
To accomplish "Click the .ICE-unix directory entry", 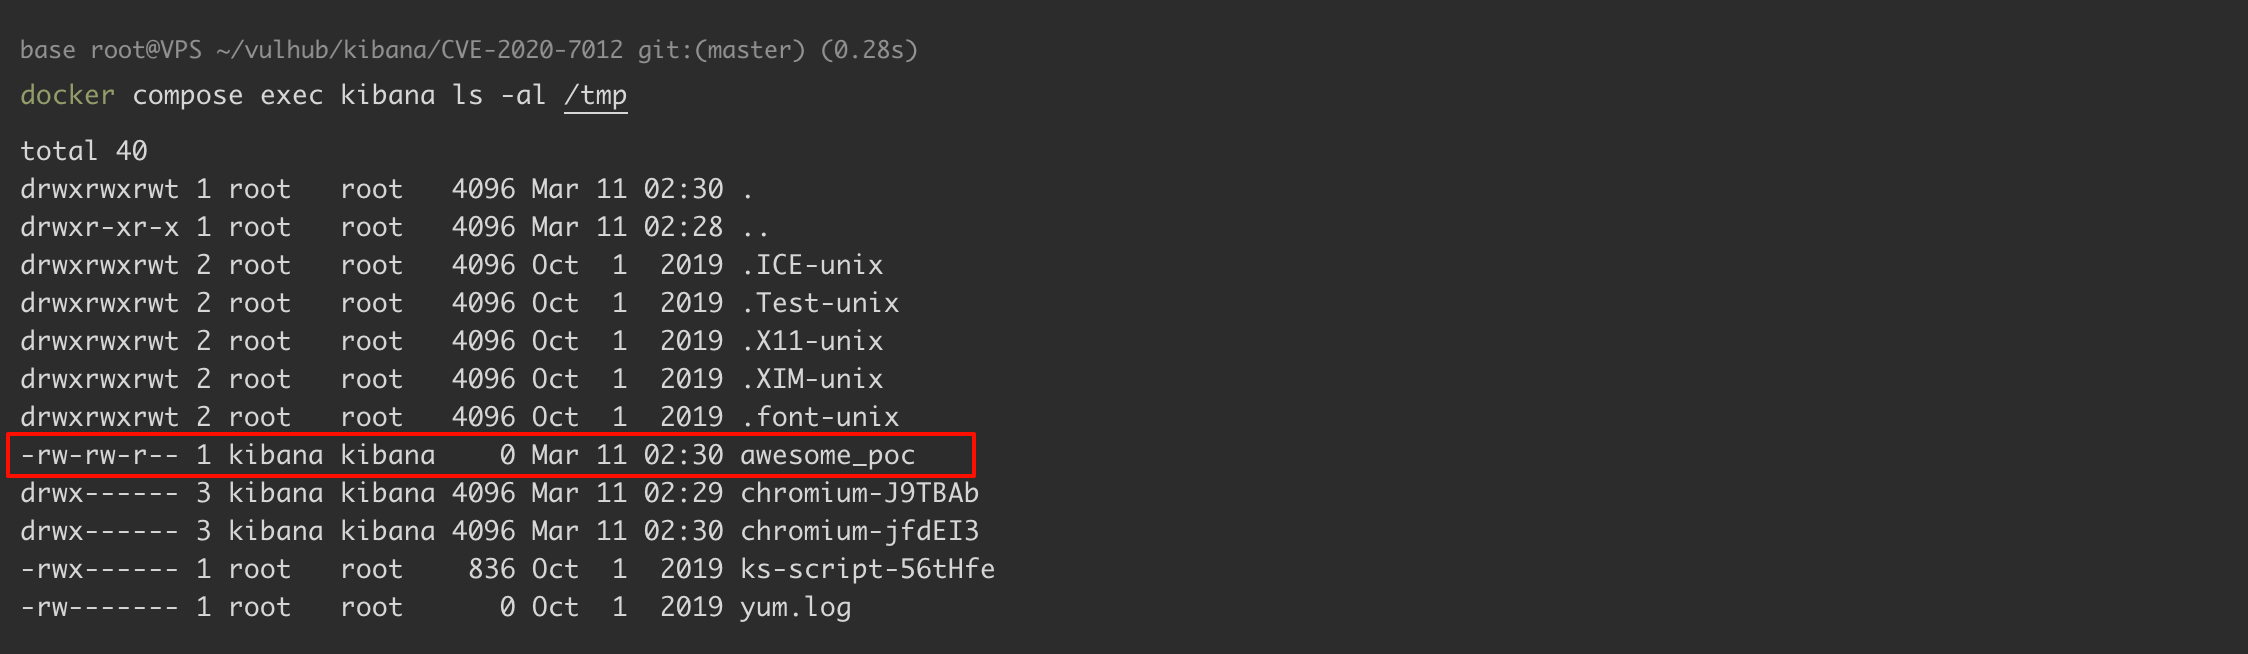I will pyautogui.click(x=811, y=266).
